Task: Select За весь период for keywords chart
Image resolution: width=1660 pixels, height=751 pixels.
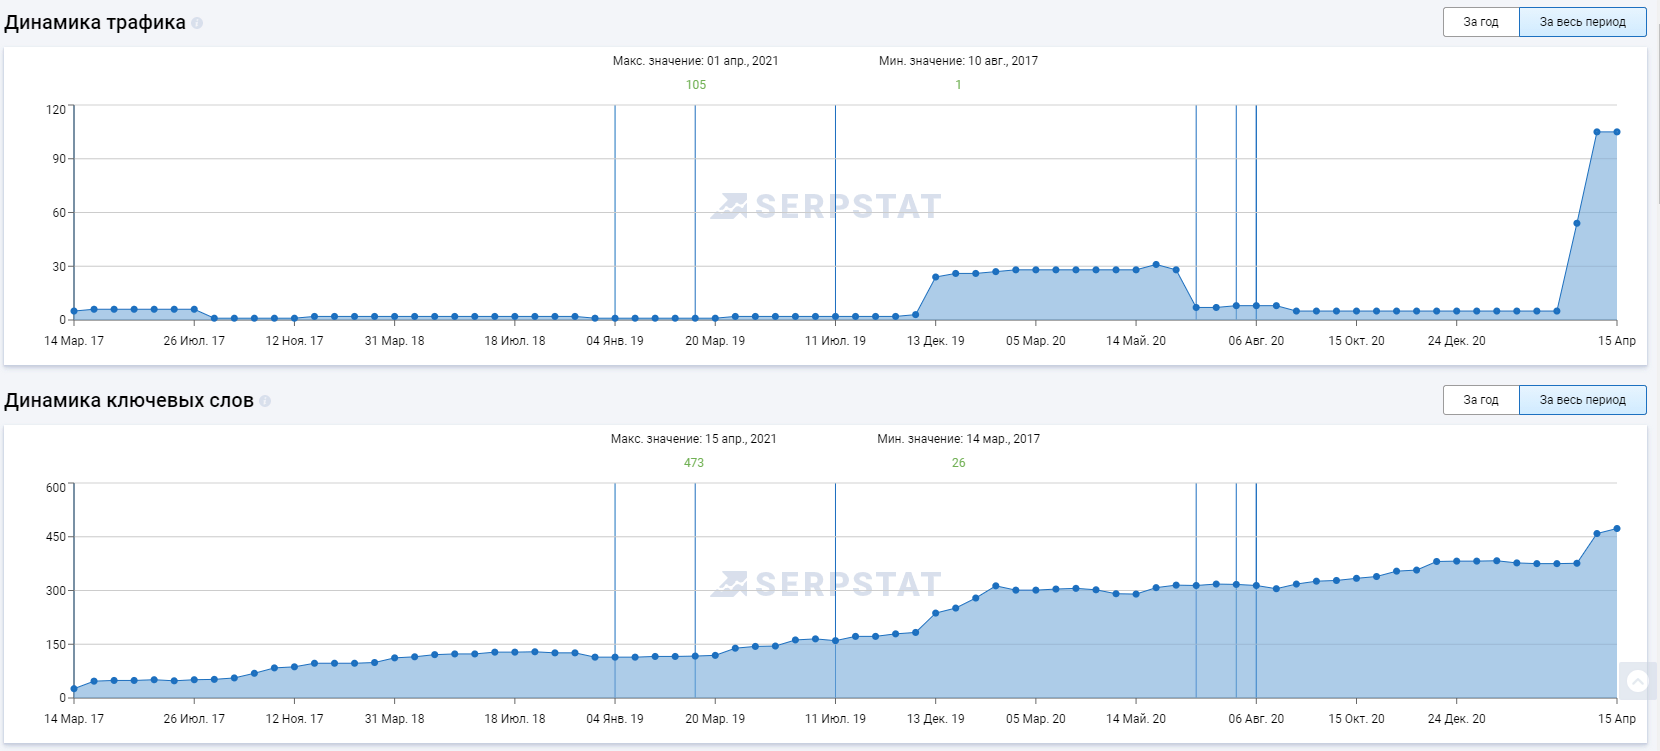Action: 1582,400
